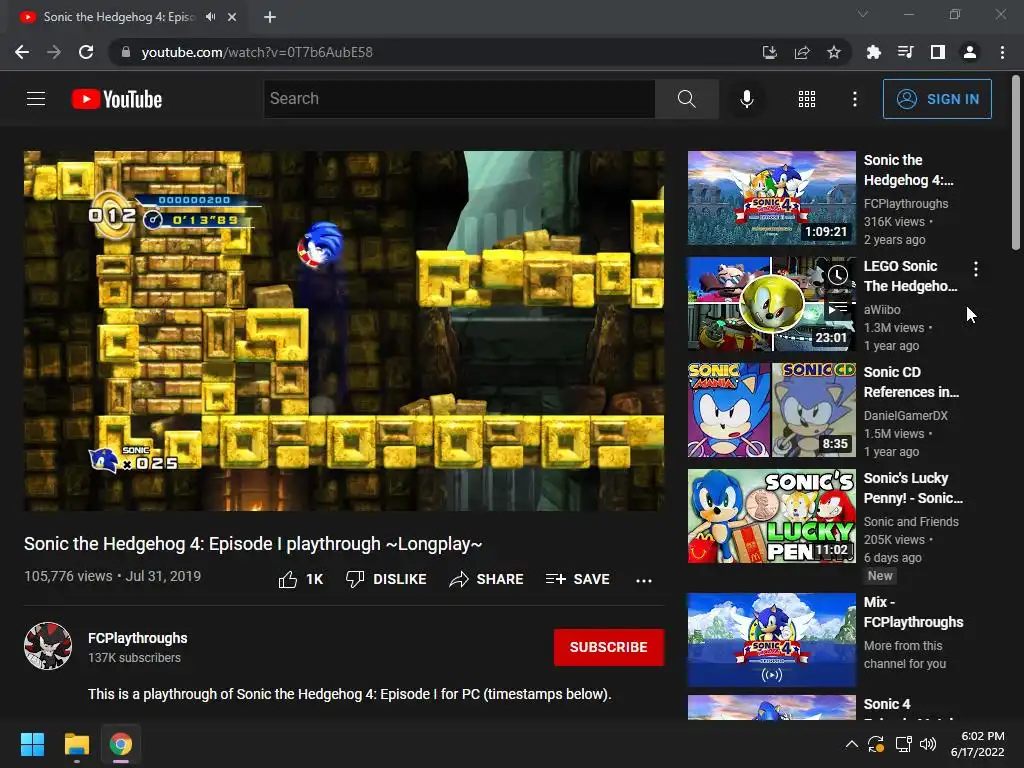Click the Sonic and Friends channel name

911,521
